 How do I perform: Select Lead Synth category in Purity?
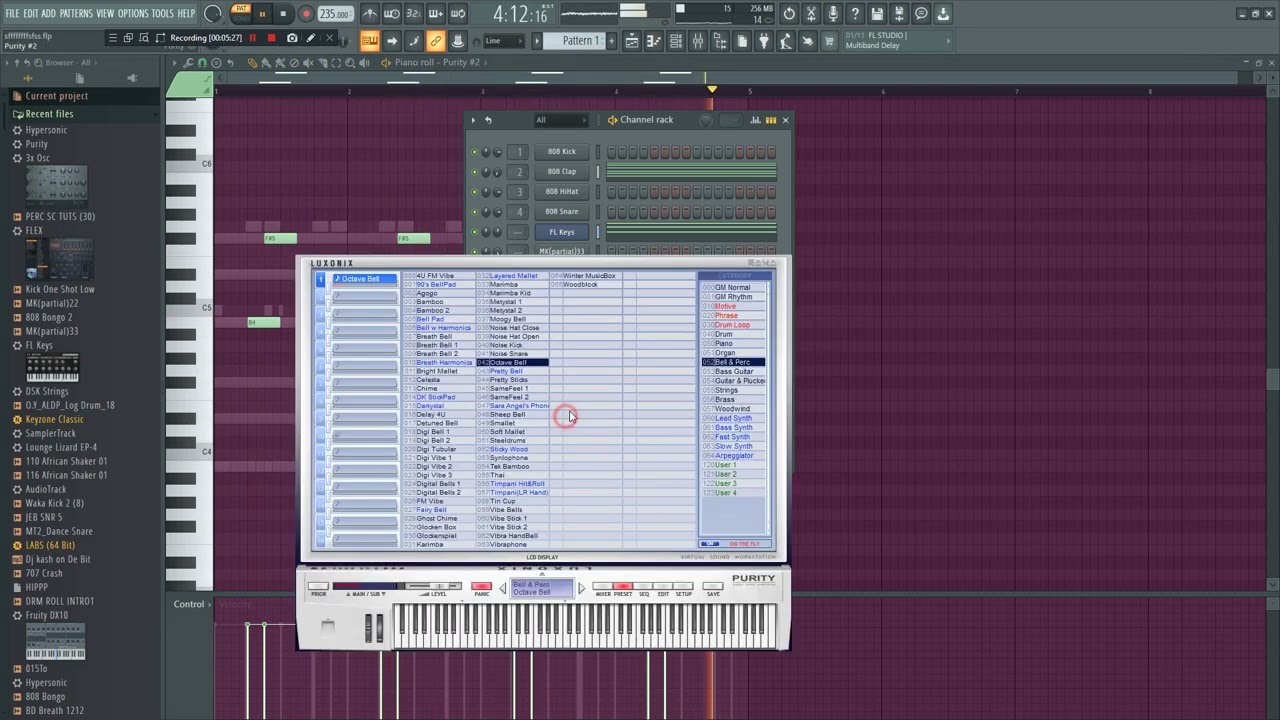coord(733,418)
